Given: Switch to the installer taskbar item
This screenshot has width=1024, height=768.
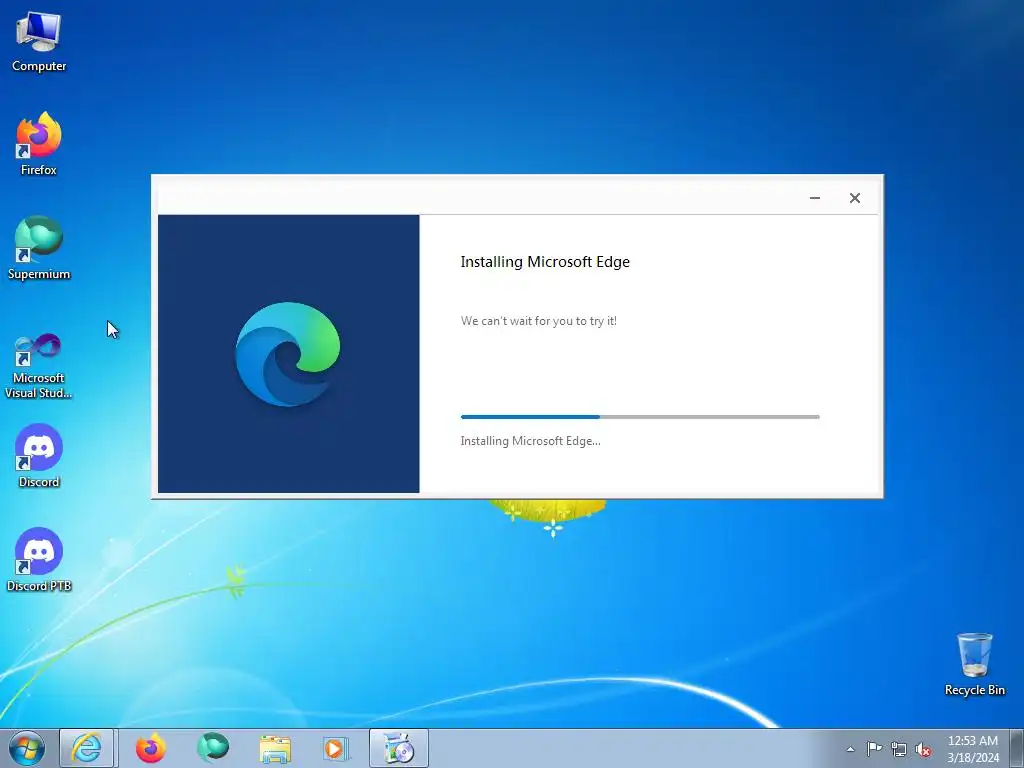Looking at the screenshot, I should [x=399, y=748].
